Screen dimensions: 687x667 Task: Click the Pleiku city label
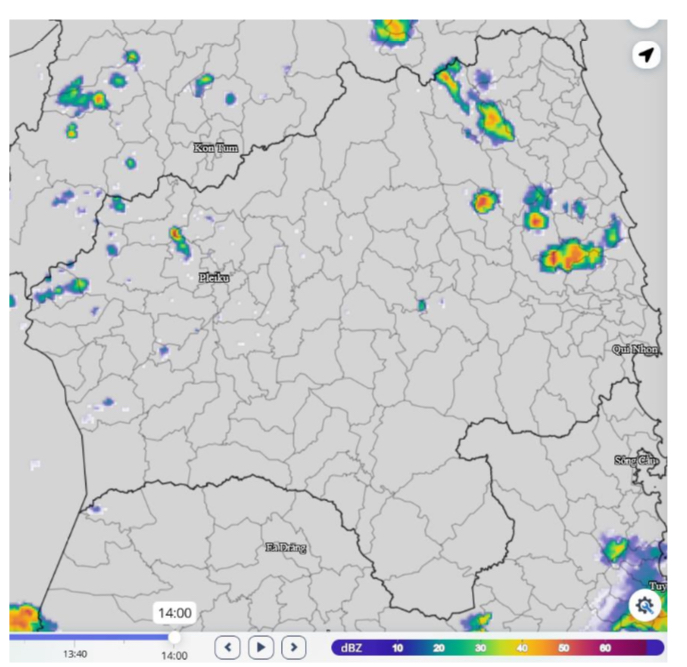click(214, 278)
